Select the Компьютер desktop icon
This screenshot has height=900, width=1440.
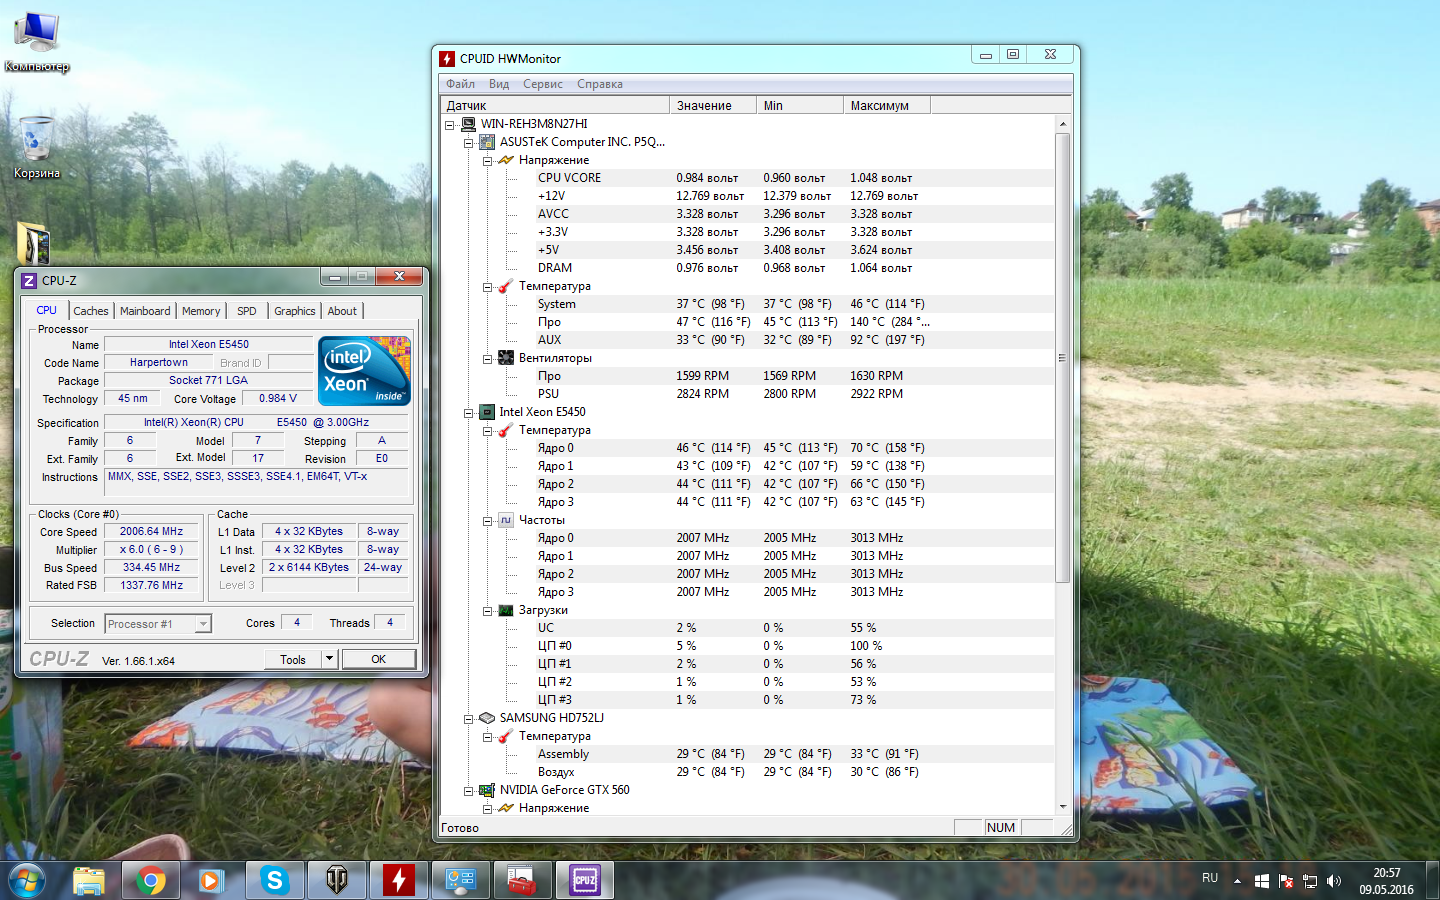tap(37, 42)
